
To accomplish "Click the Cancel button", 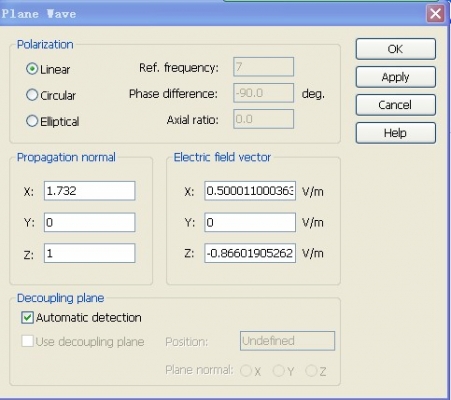I will pyautogui.click(x=396, y=105).
